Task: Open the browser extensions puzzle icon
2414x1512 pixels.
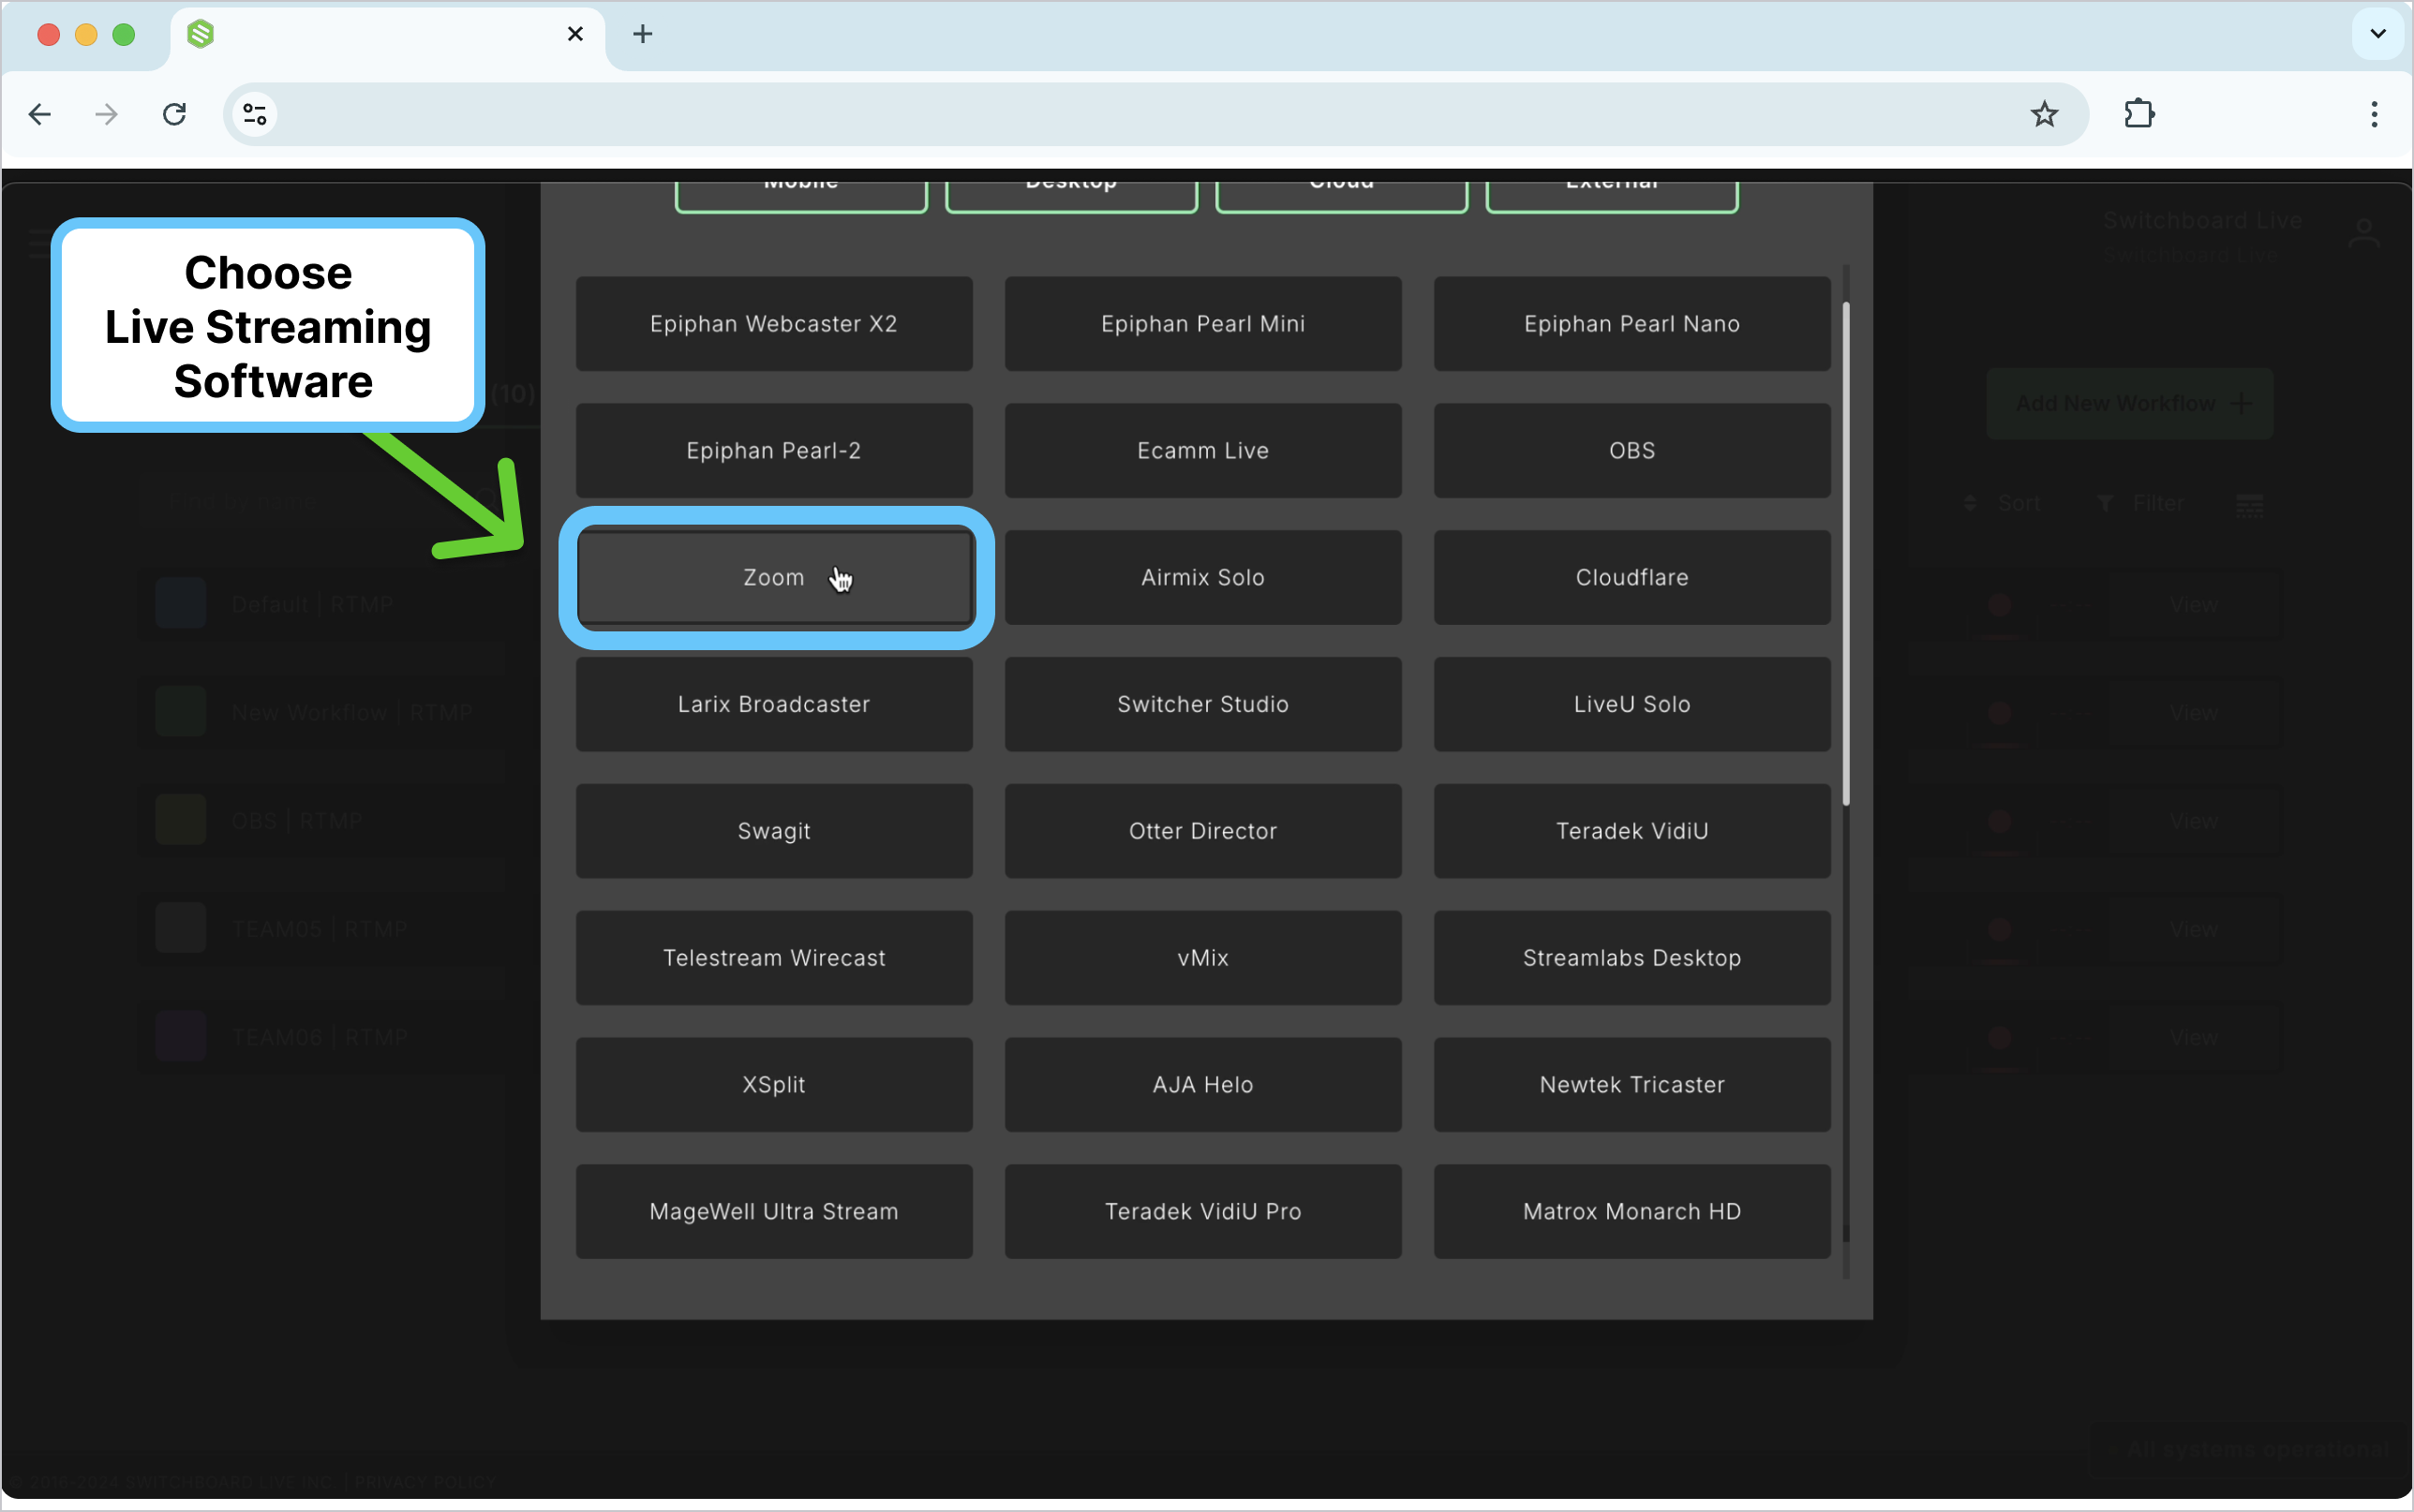Action: [x=2139, y=114]
